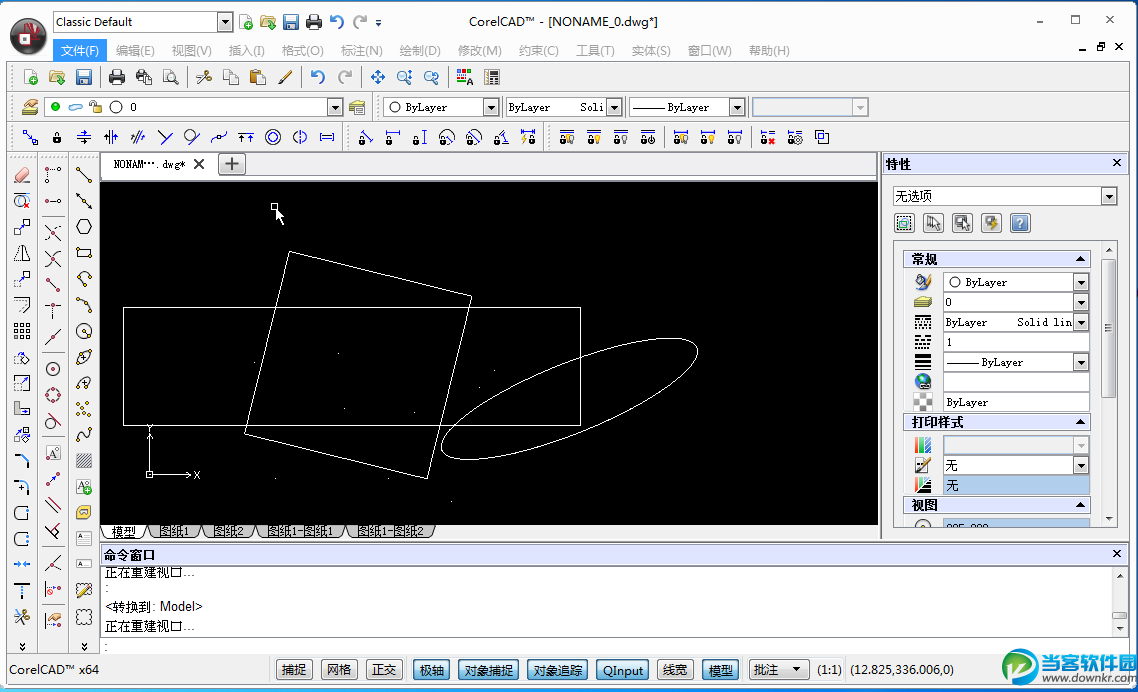Screen dimensions: 1138x692
Task: Click the Undo arrow in the toolbar
Action: (x=318, y=77)
